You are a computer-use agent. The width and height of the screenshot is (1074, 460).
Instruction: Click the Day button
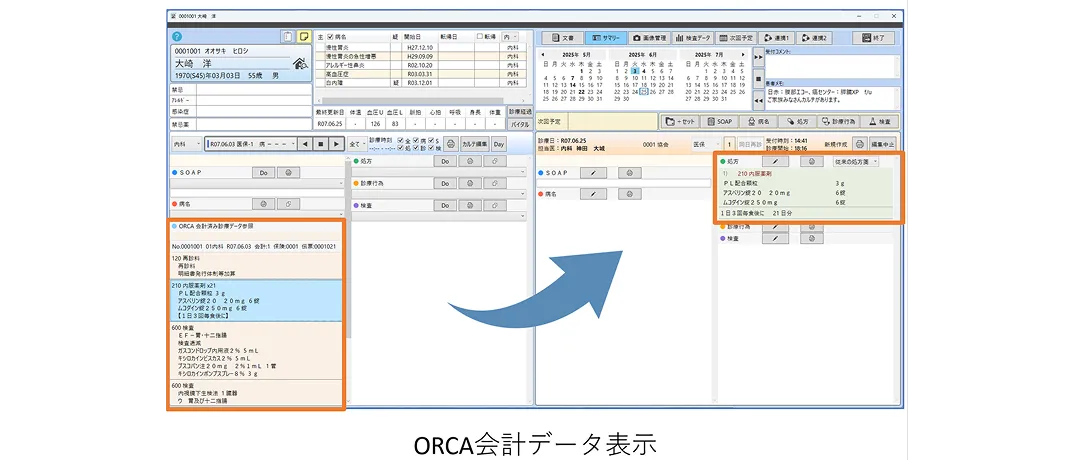click(x=499, y=144)
